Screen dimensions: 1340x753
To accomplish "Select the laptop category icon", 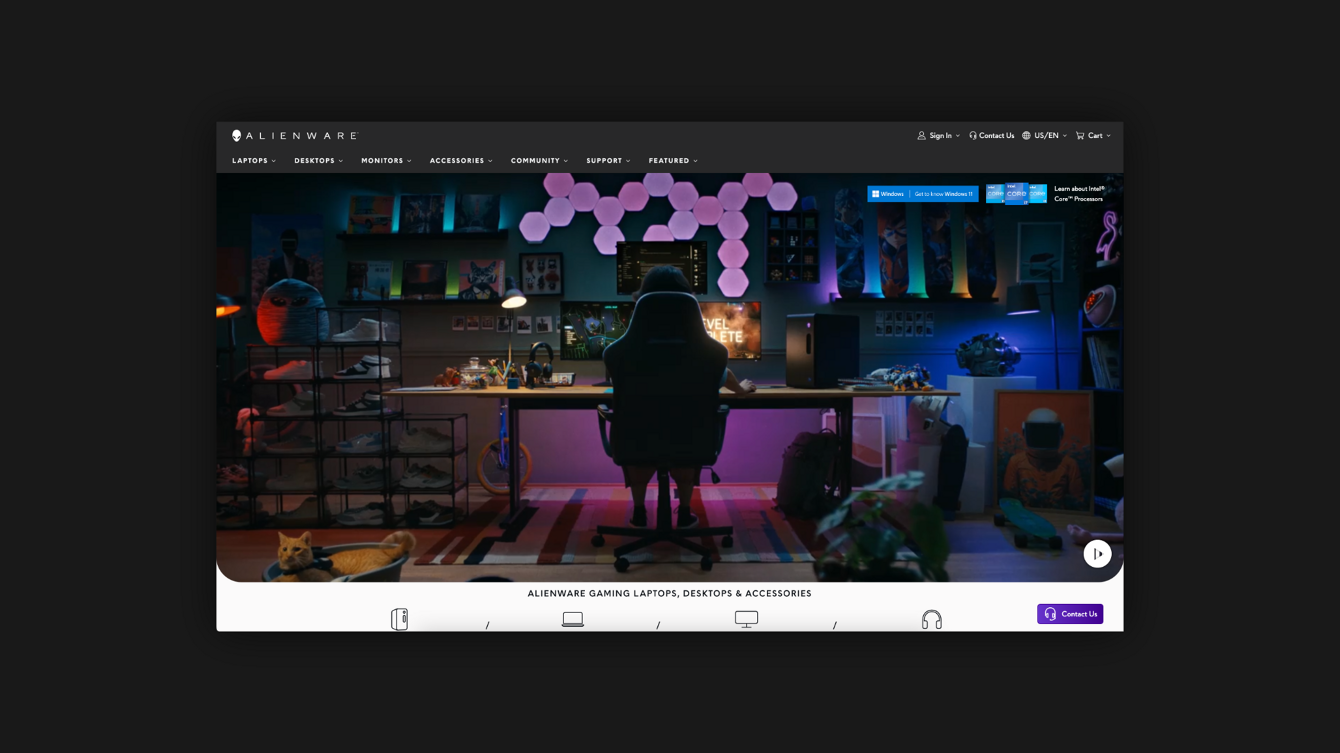I will click(572, 620).
